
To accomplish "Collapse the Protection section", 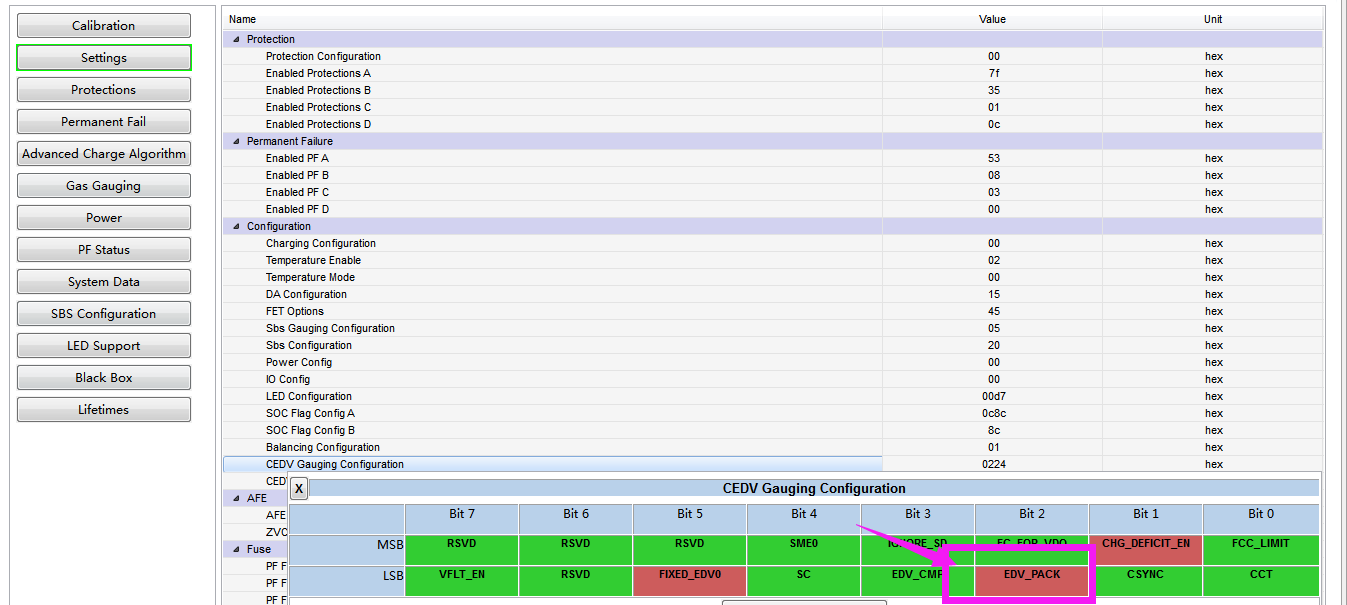I will (x=236, y=39).
